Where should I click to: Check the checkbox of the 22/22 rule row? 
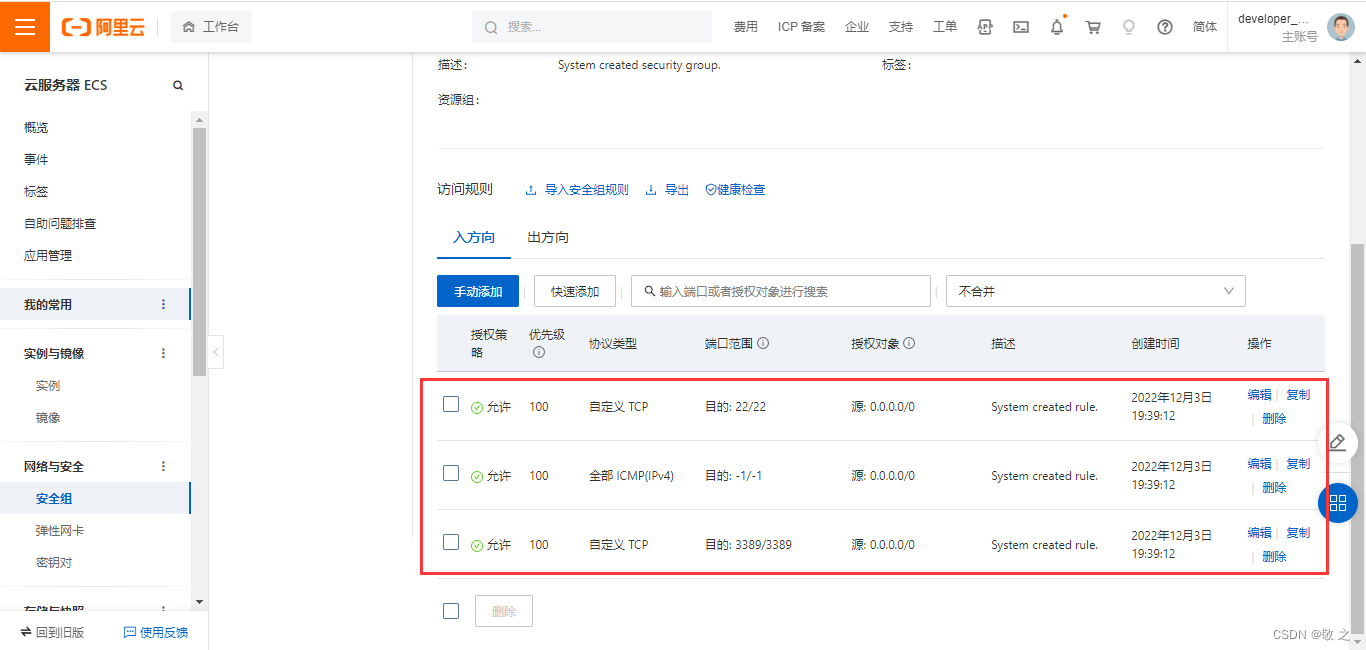coord(450,404)
